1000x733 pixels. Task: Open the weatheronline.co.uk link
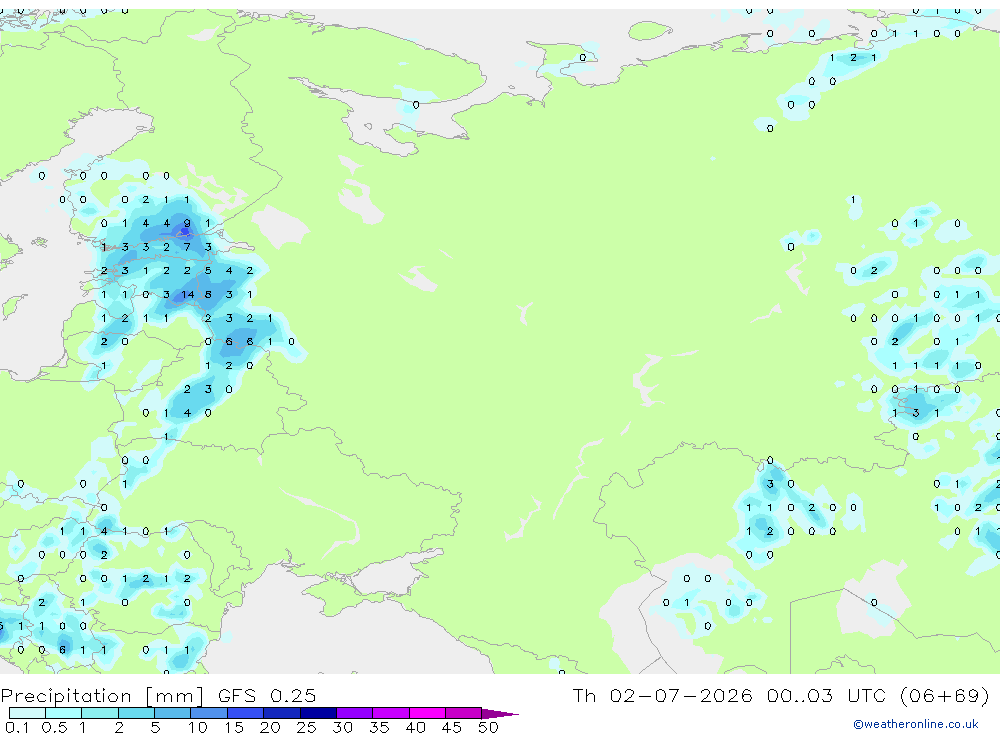[x=916, y=724]
